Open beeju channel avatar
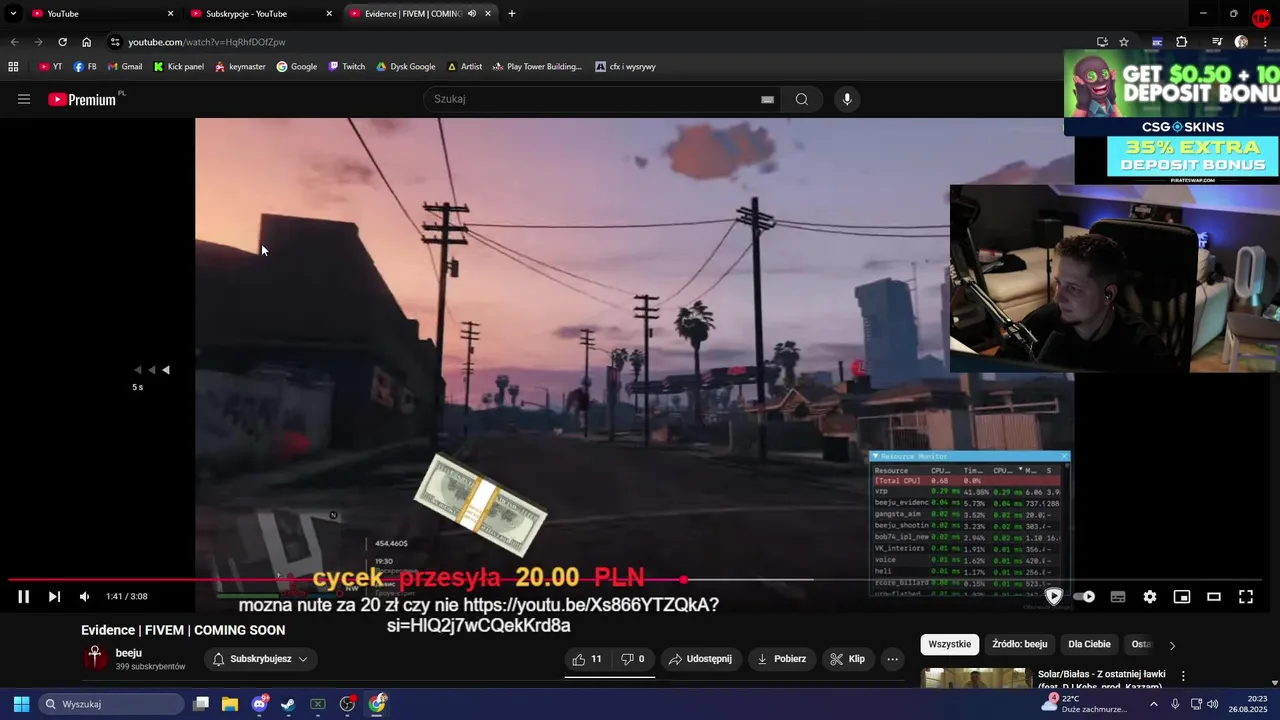This screenshot has width=1280, height=720. pos(95,658)
